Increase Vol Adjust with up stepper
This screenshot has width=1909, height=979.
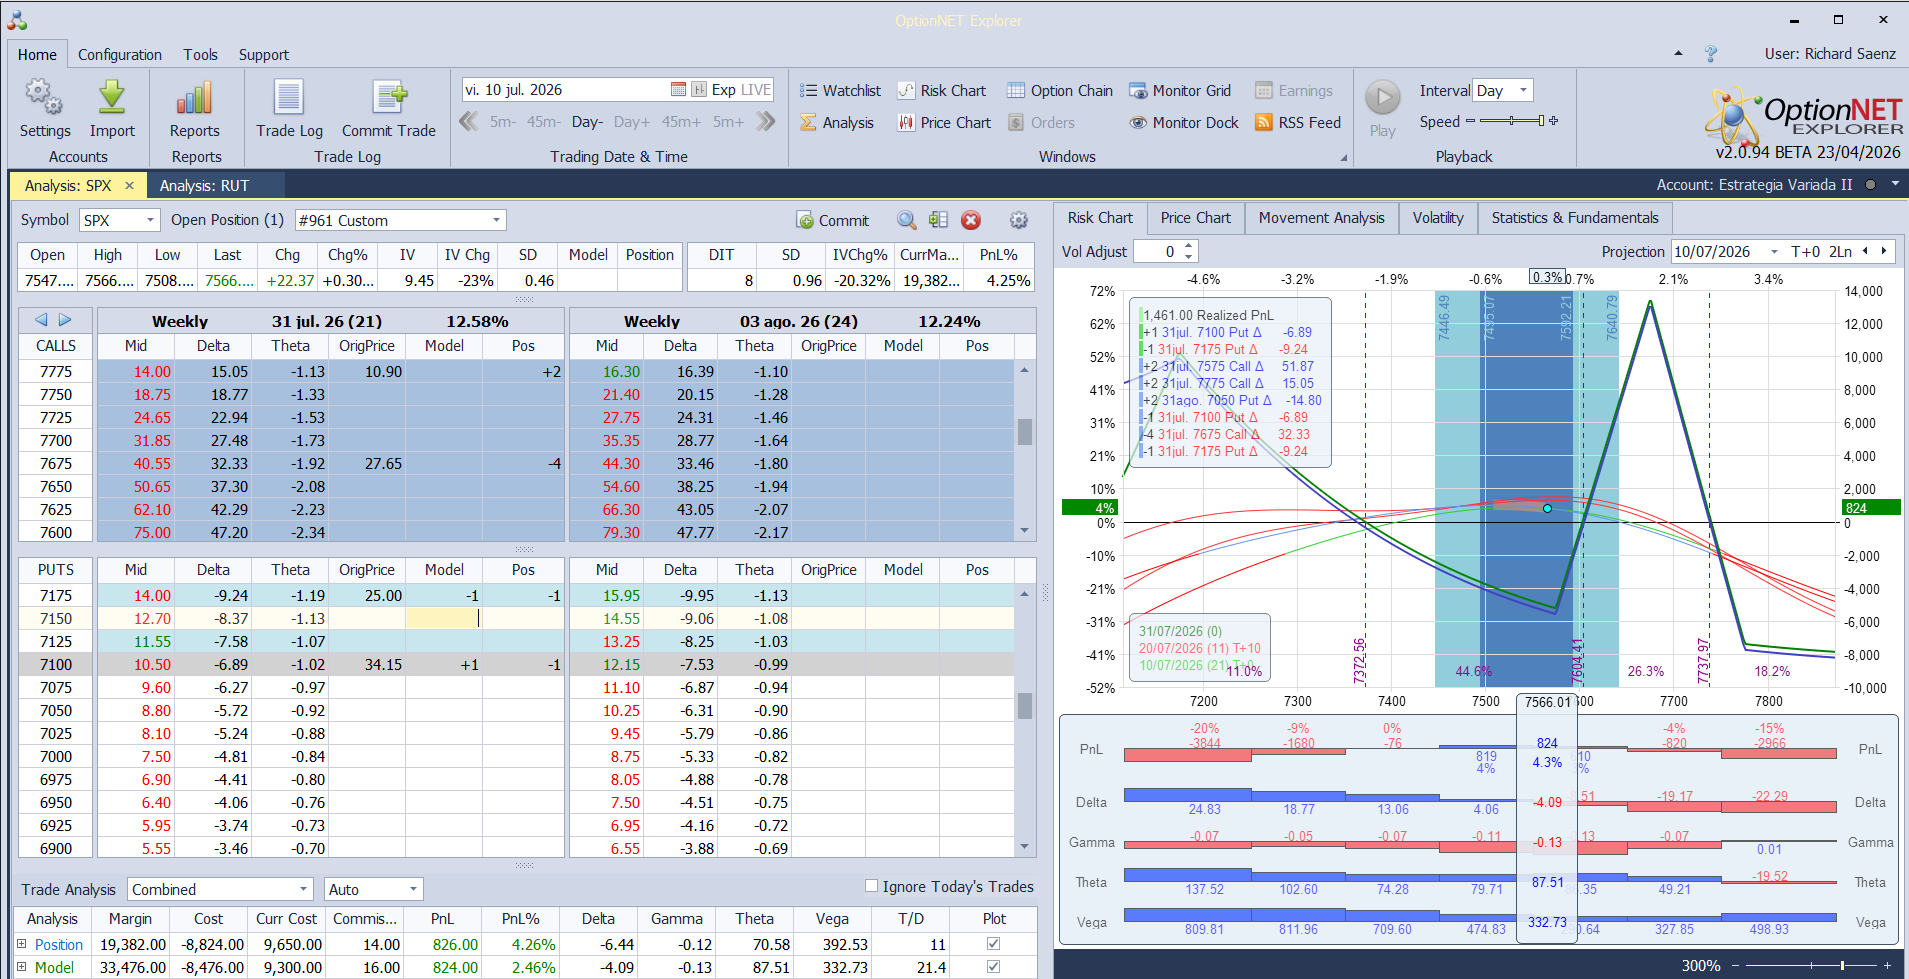[1188, 246]
